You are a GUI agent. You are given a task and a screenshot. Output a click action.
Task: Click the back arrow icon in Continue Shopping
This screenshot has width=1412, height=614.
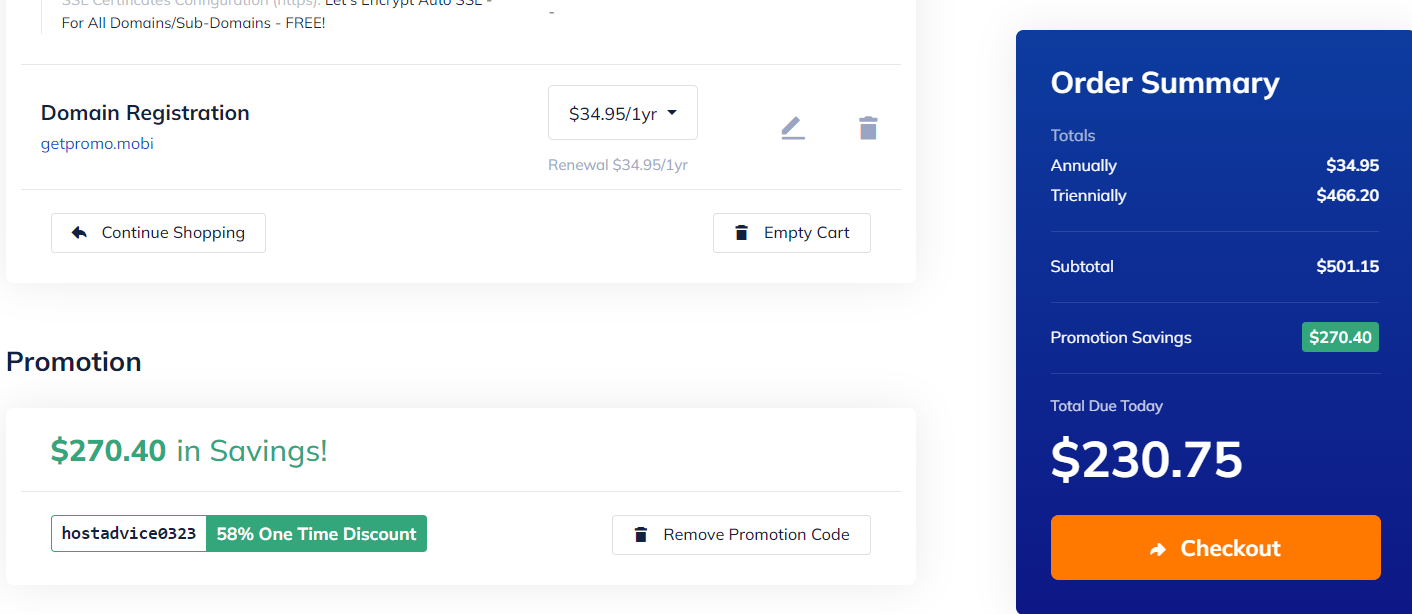coord(80,233)
